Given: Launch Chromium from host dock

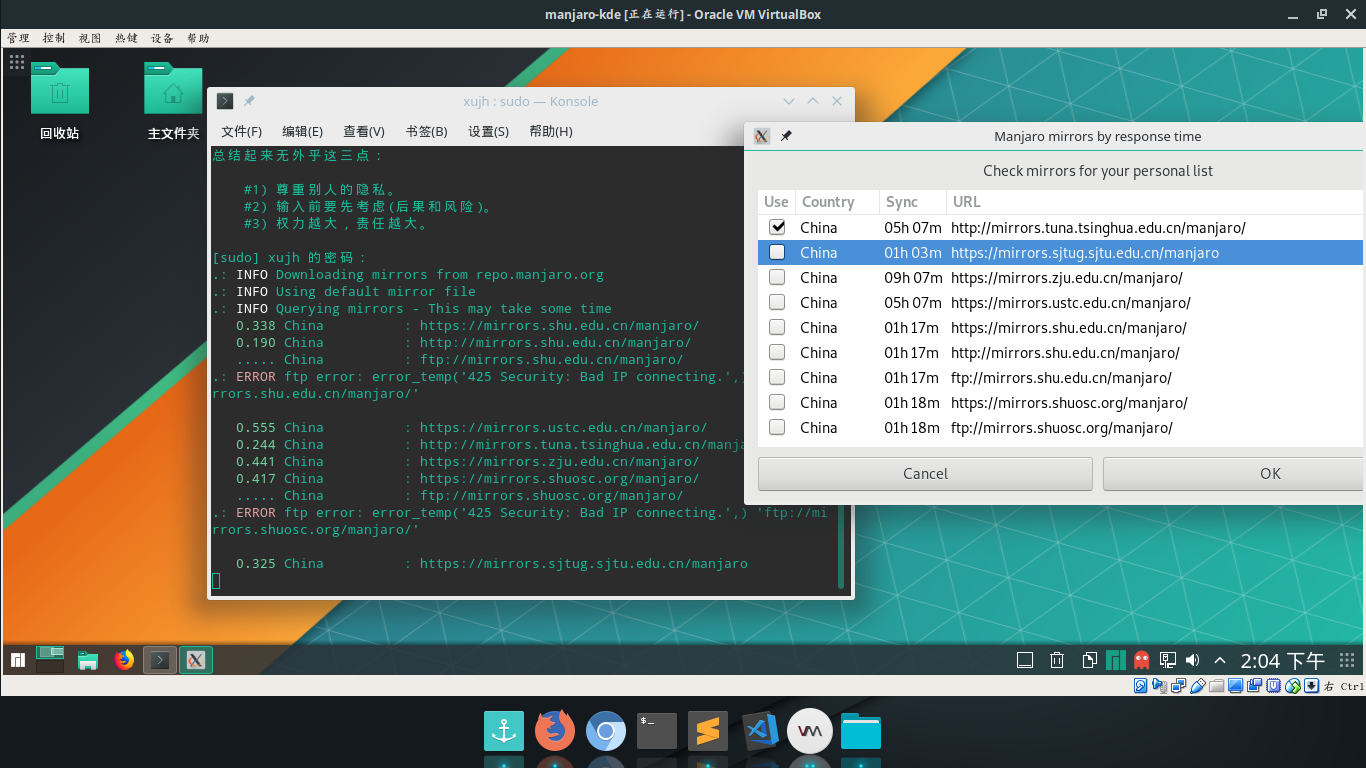Looking at the screenshot, I should click(x=606, y=732).
